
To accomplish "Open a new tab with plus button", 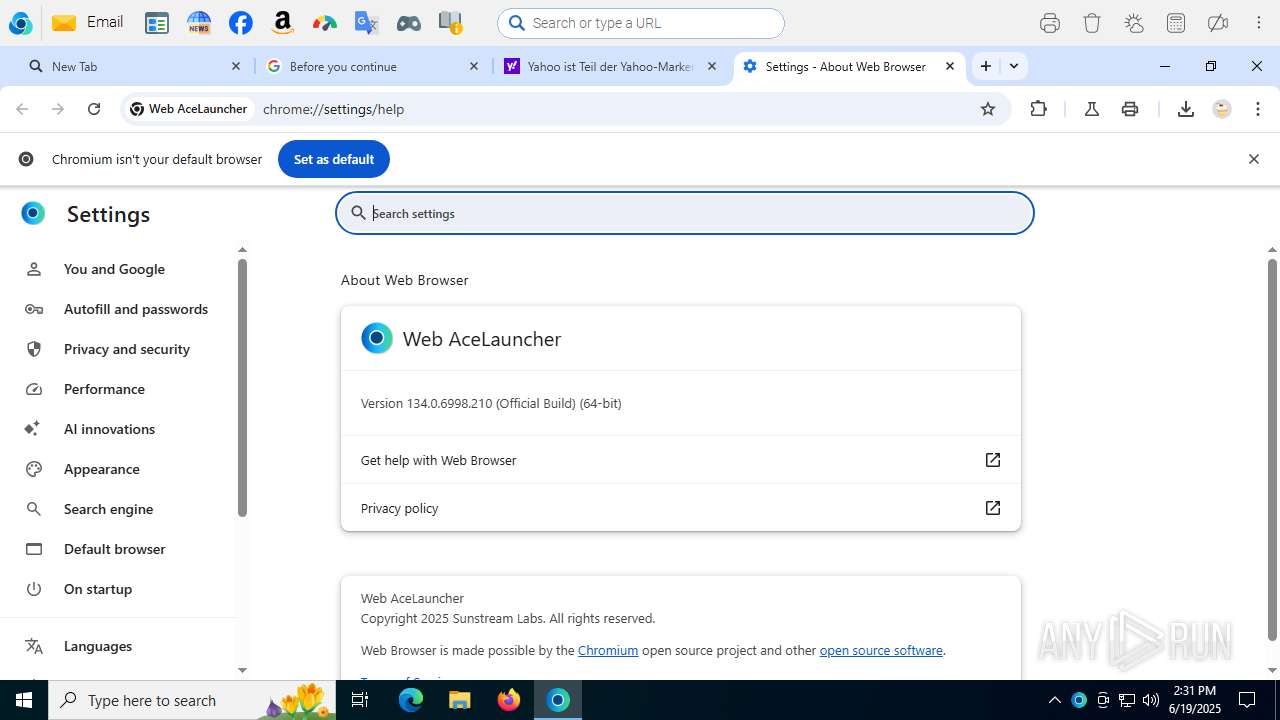I will click(986, 66).
